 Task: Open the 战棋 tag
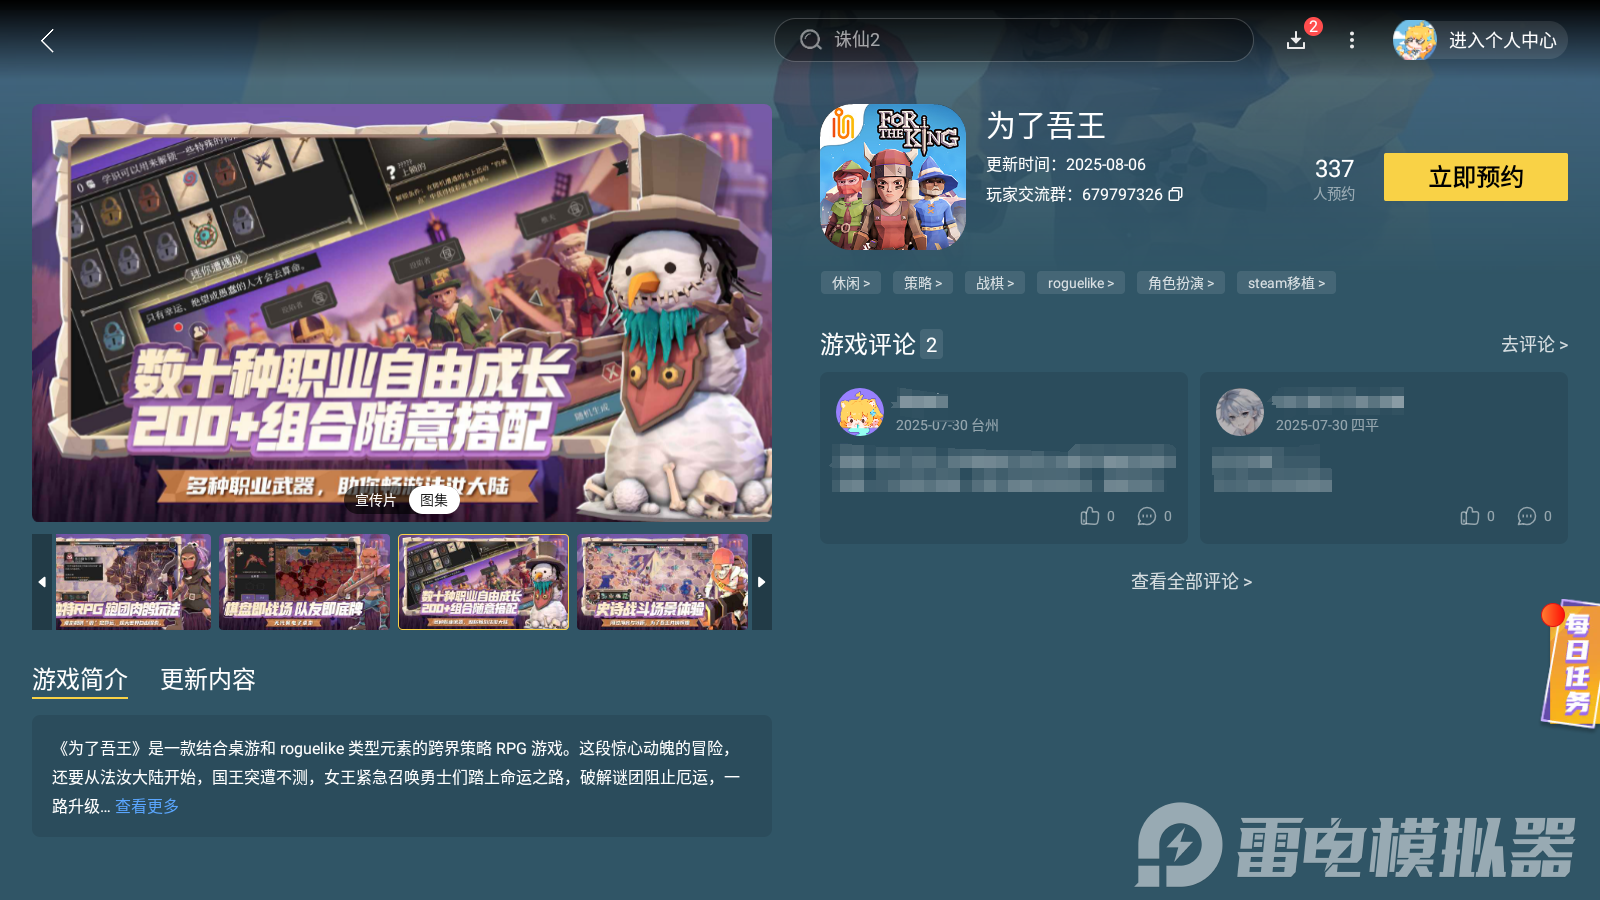(x=995, y=283)
